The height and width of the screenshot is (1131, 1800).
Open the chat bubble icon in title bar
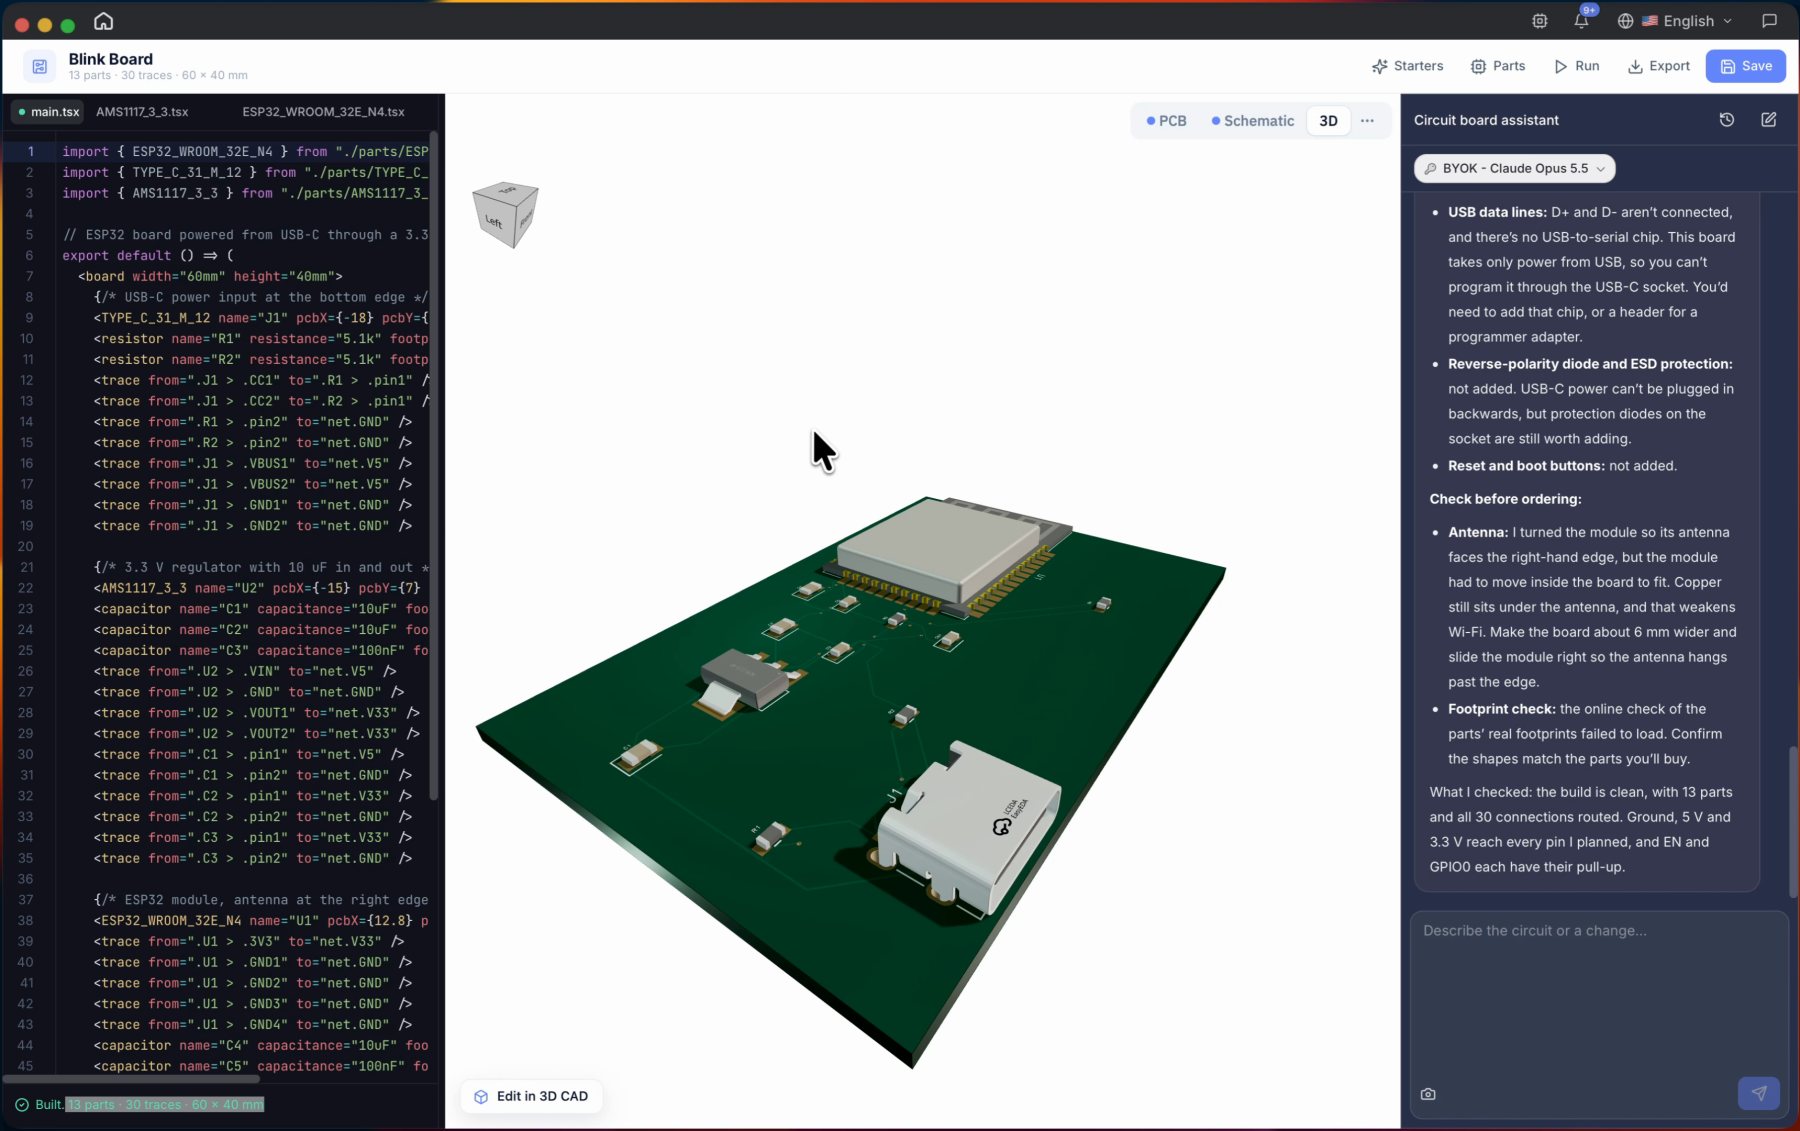1769,21
